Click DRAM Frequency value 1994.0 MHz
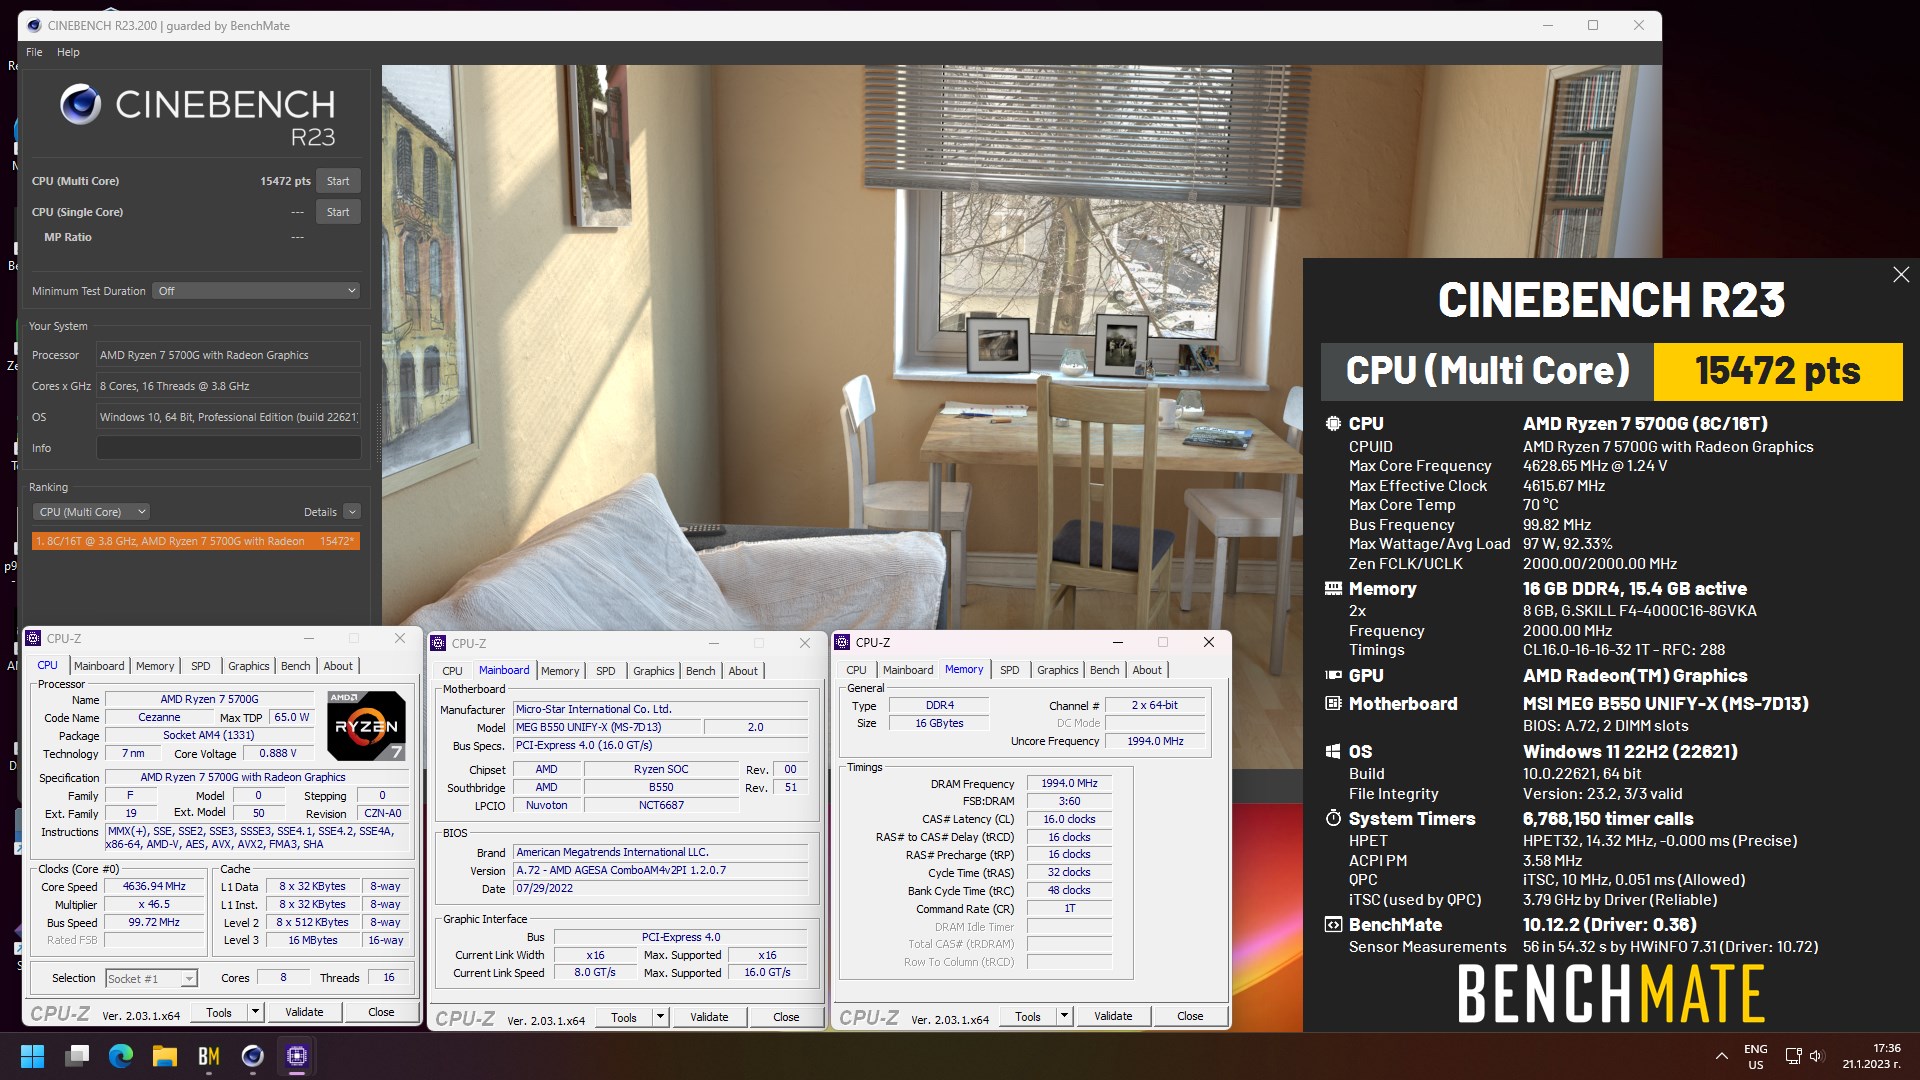 point(1069,783)
